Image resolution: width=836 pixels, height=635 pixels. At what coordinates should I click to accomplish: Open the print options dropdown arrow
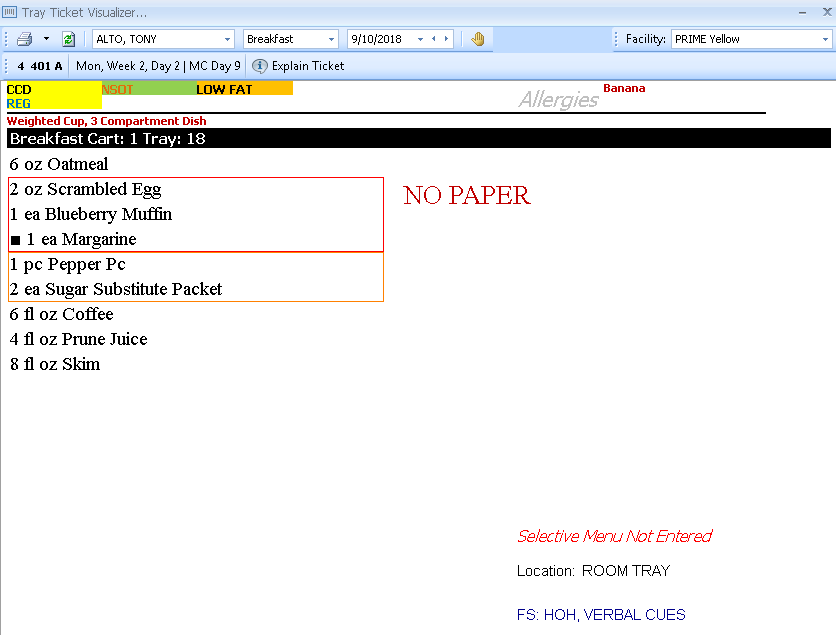45,39
